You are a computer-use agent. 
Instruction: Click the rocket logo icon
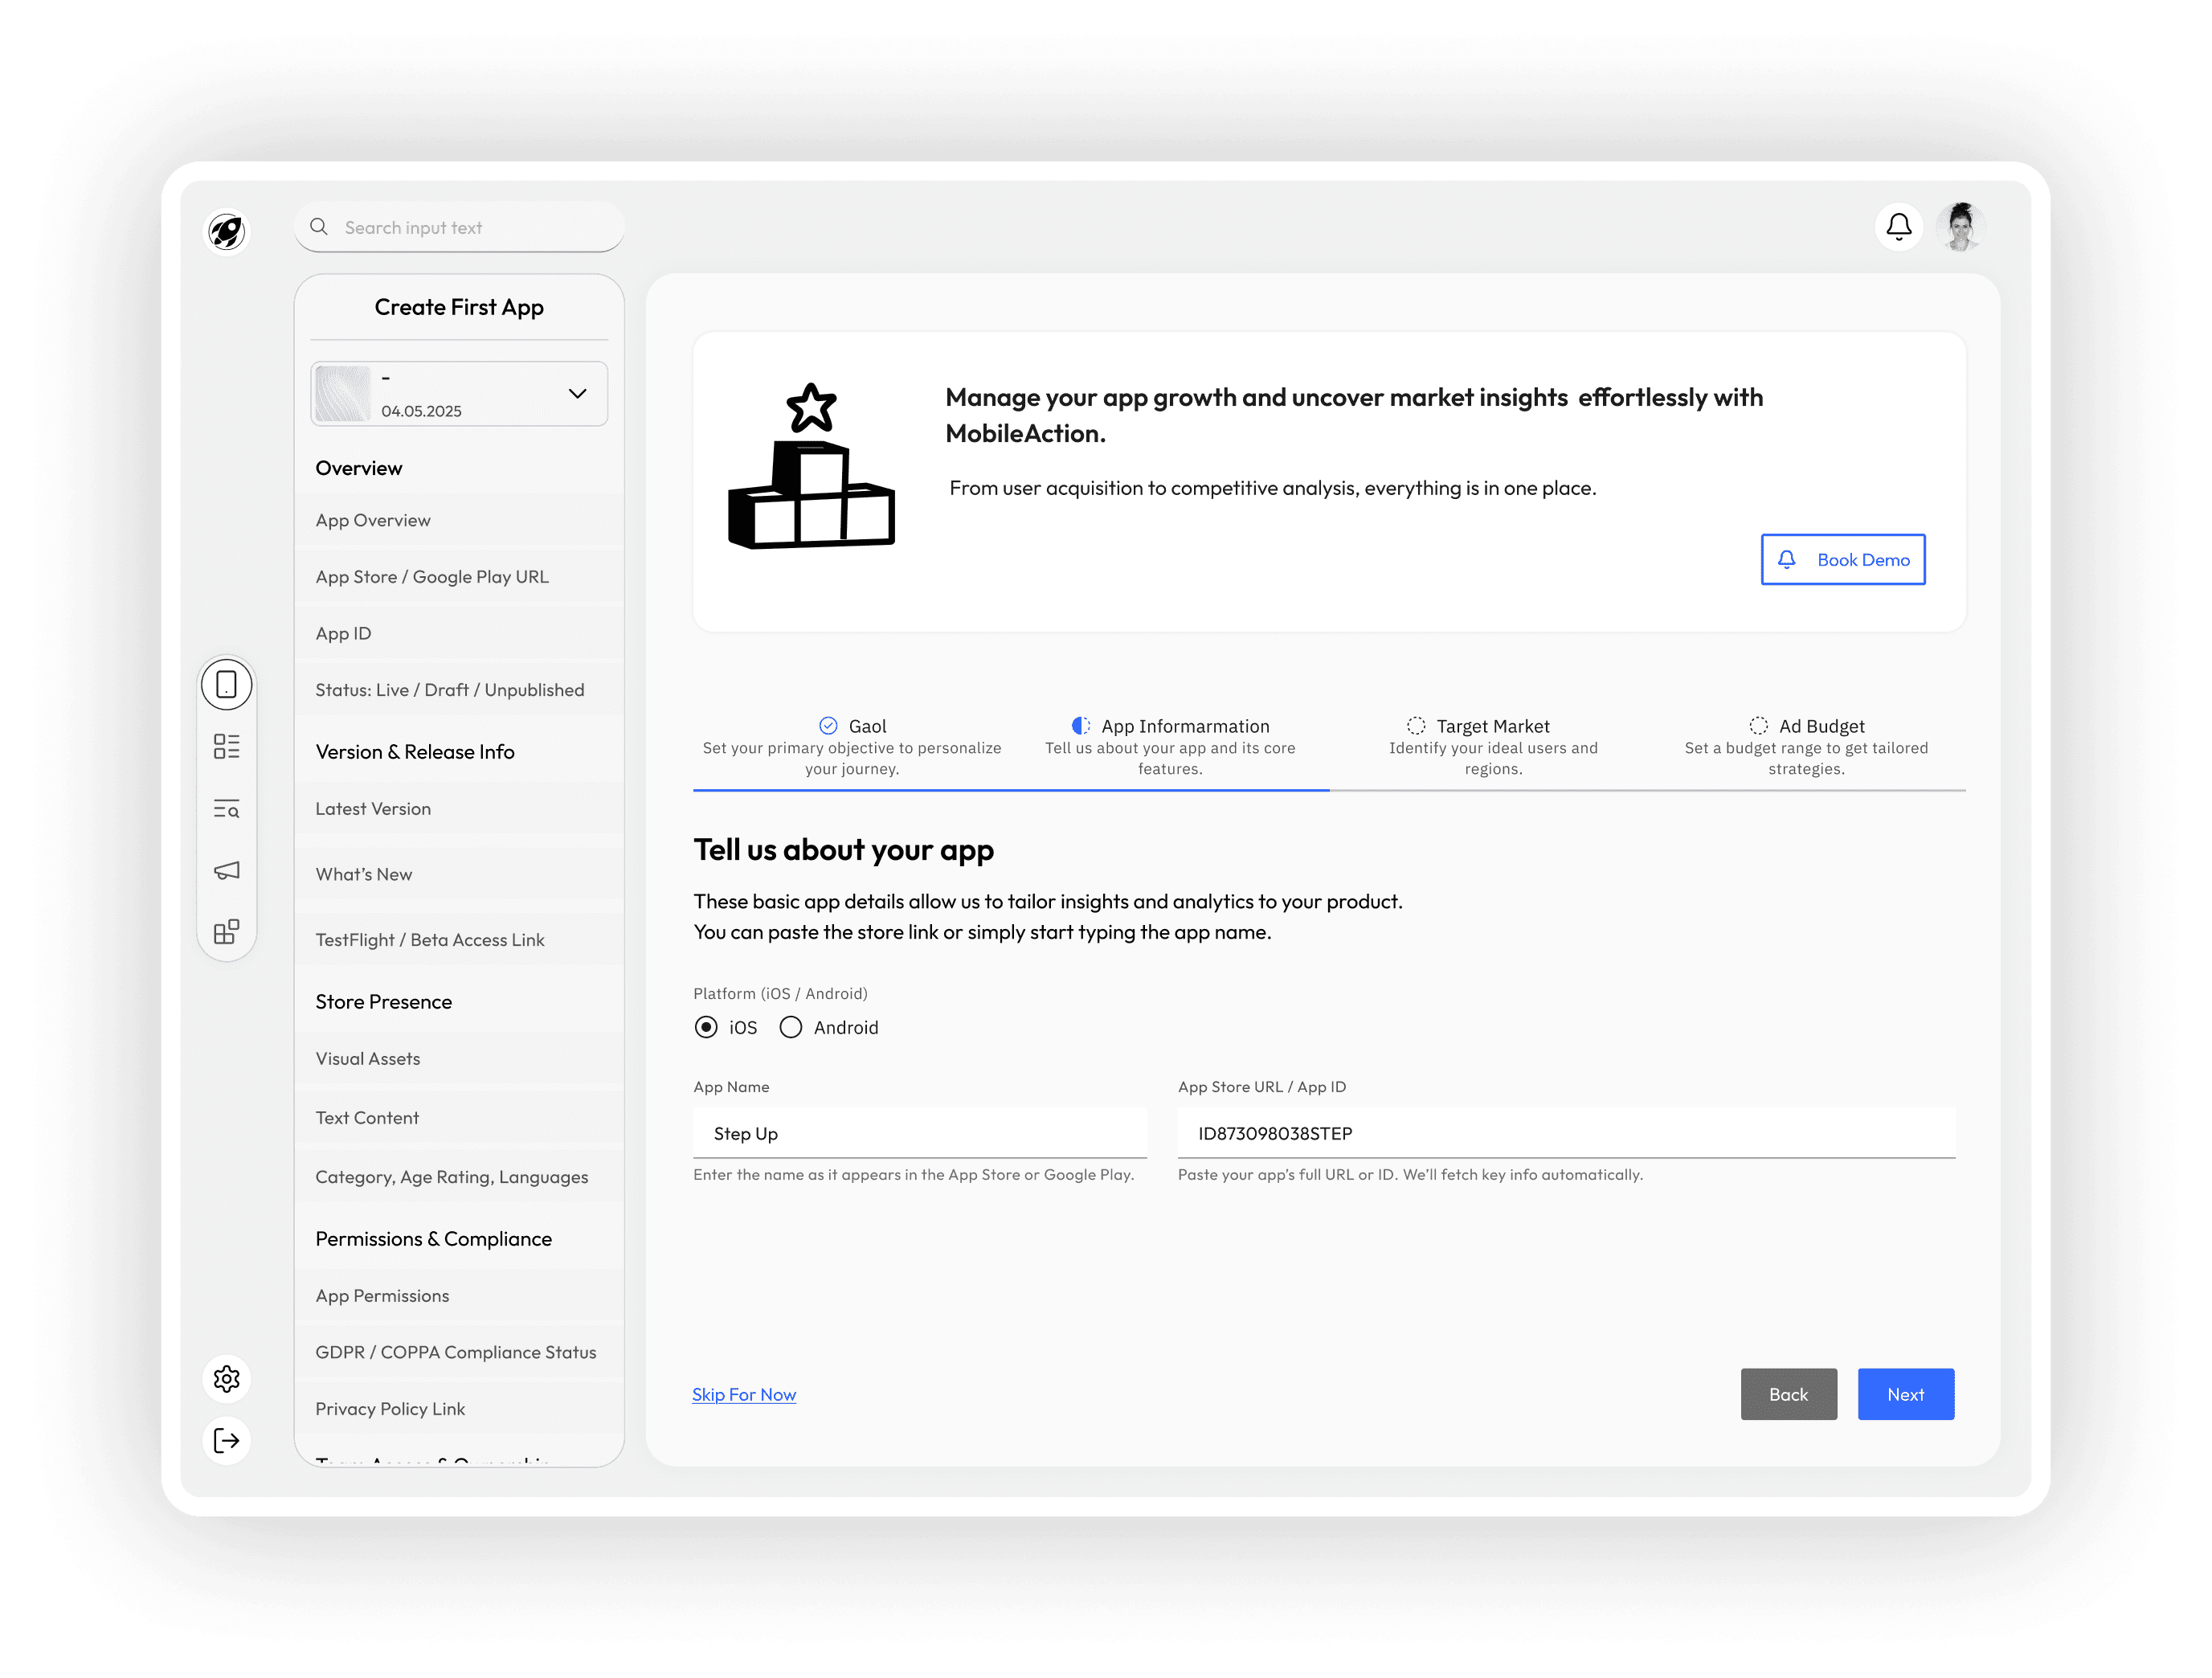pos(227,232)
